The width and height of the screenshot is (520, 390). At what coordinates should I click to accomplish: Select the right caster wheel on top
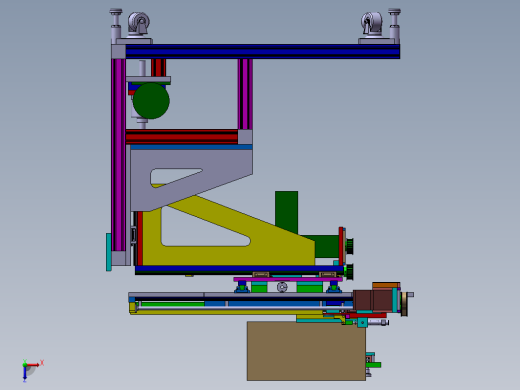point(372,23)
